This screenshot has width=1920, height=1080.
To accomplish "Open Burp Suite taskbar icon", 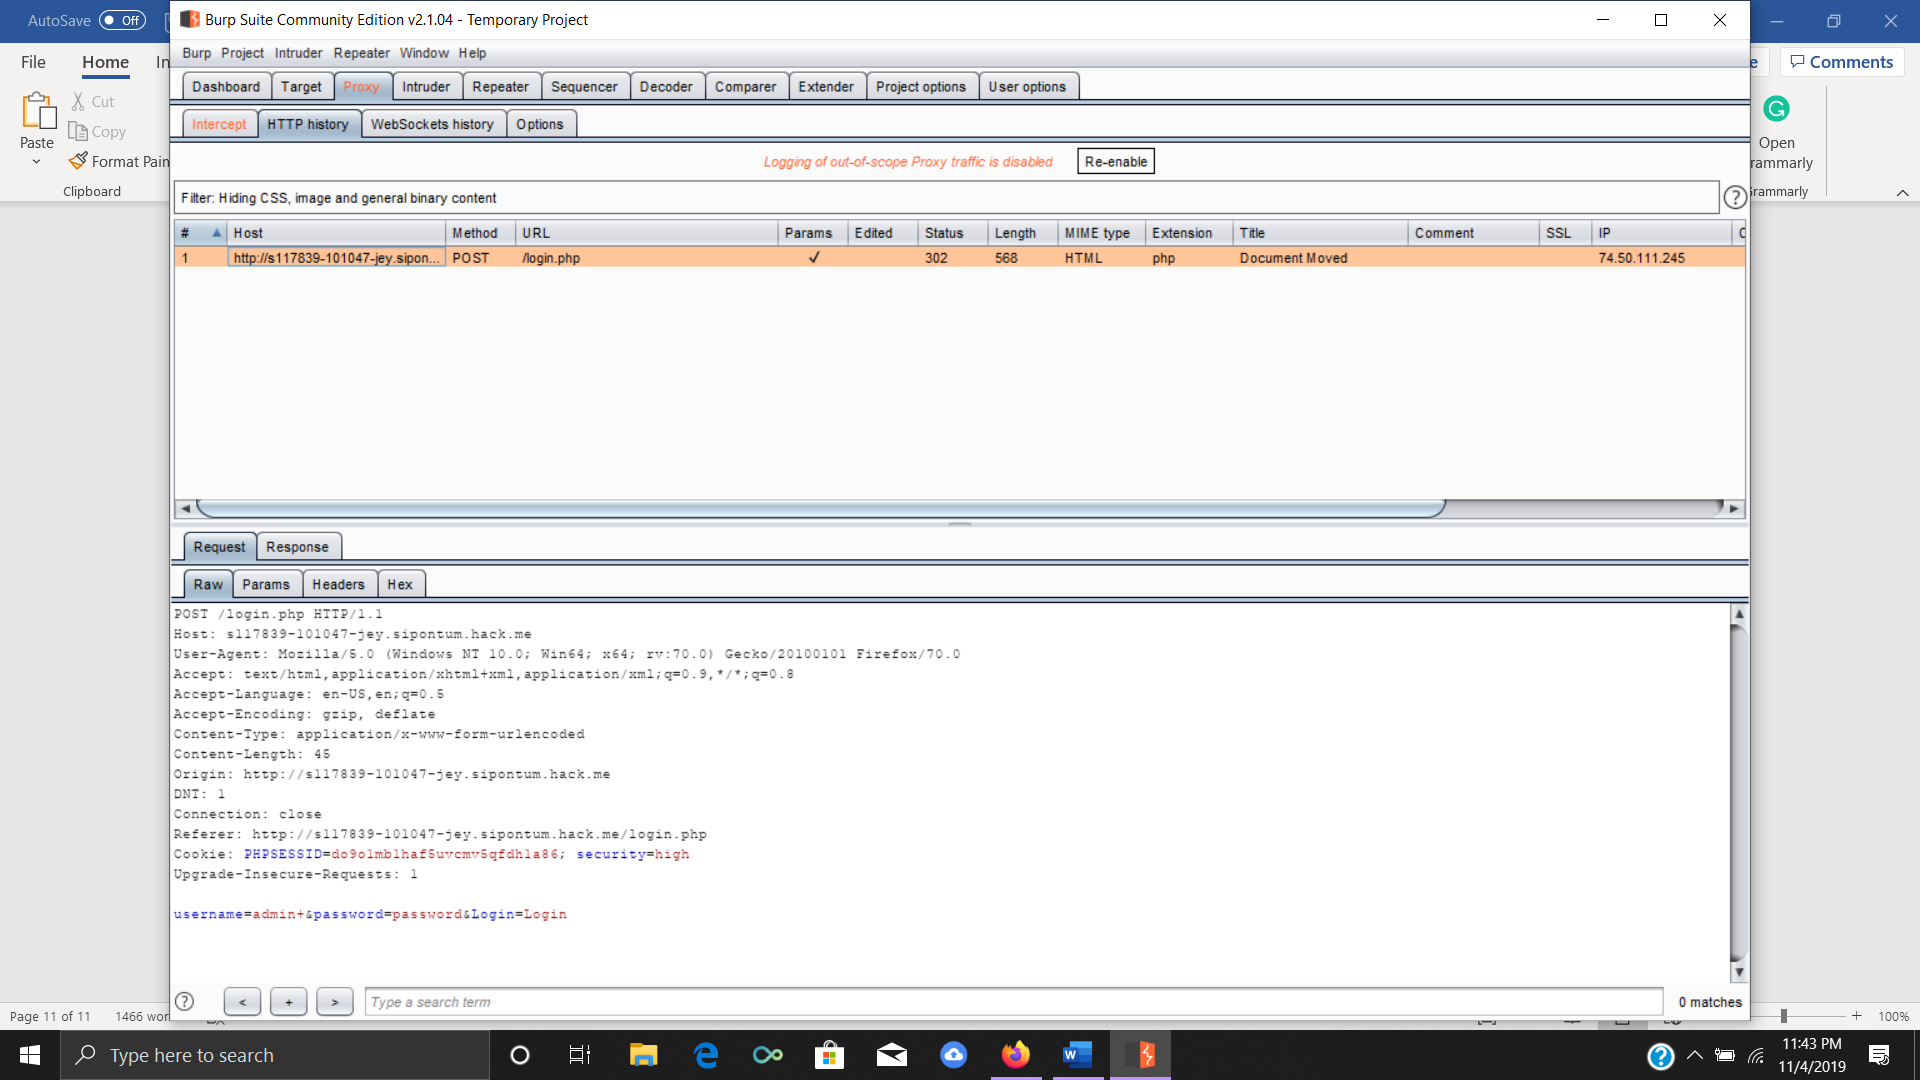I will [1140, 1055].
